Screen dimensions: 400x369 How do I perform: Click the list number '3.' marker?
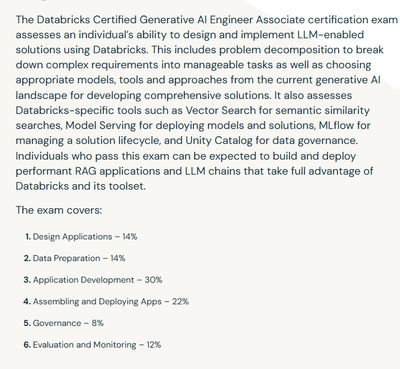point(27,280)
